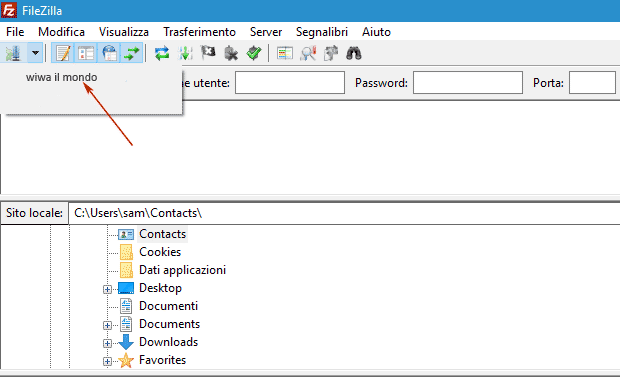This screenshot has height=377, width=620.
Task: Click the cancel current operation icon
Action: point(208,53)
